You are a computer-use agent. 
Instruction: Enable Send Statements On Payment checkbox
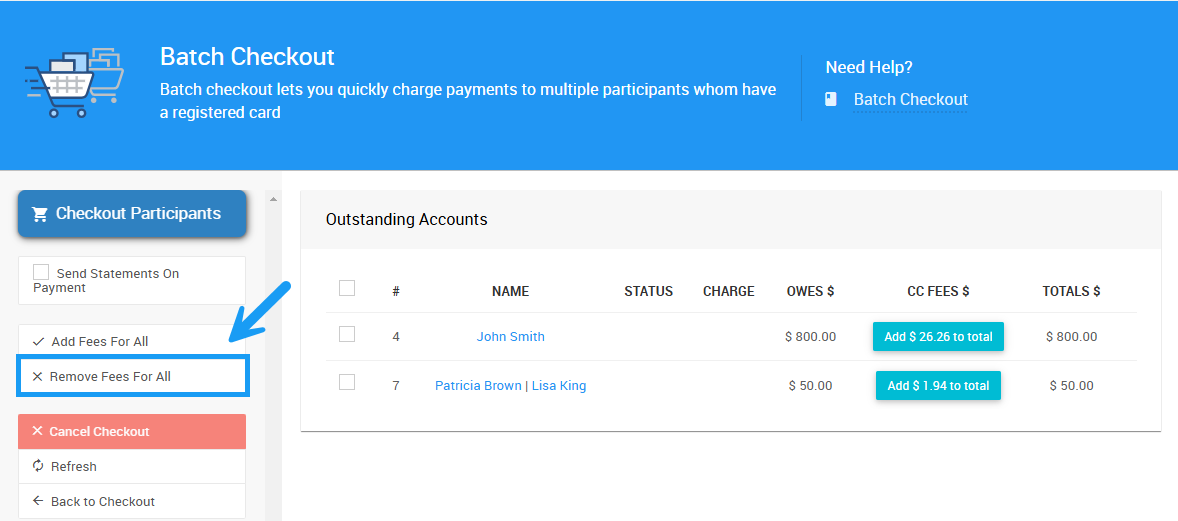point(41,273)
